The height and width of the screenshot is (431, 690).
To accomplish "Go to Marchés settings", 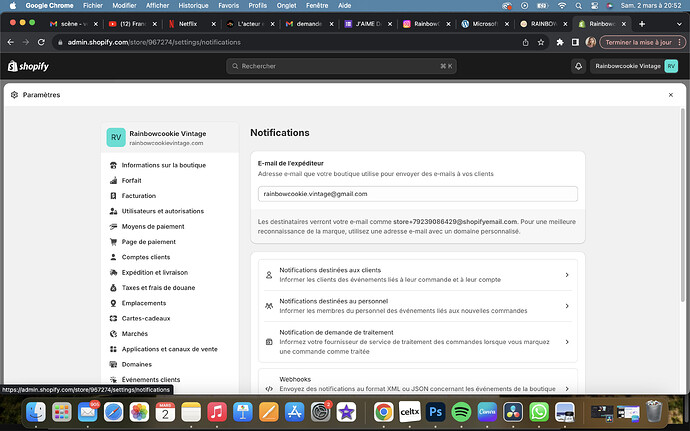I will pos(135,334).
